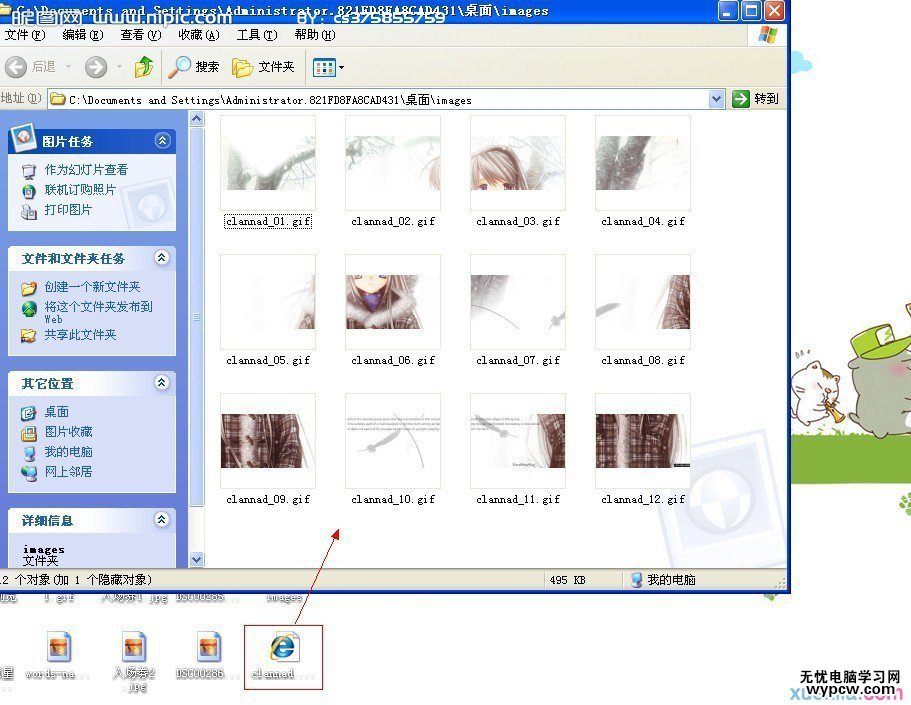Click the Forward navigation arrow icon
Viewport: 911px width, 705px height.
[96, 67]
